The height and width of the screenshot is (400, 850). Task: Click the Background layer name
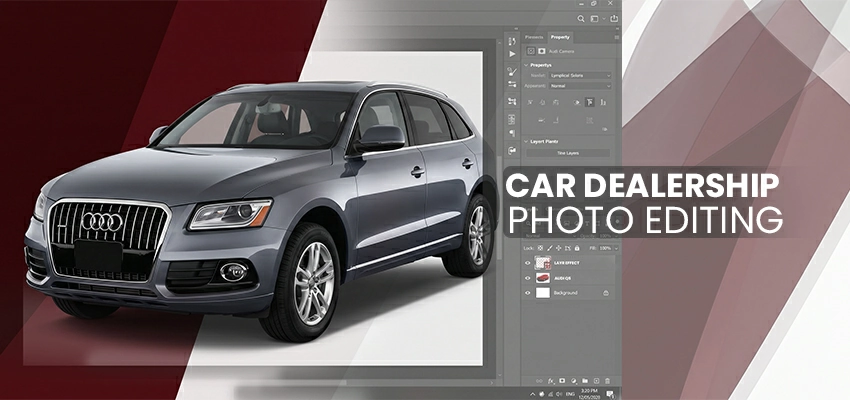(x=565, y=293)
